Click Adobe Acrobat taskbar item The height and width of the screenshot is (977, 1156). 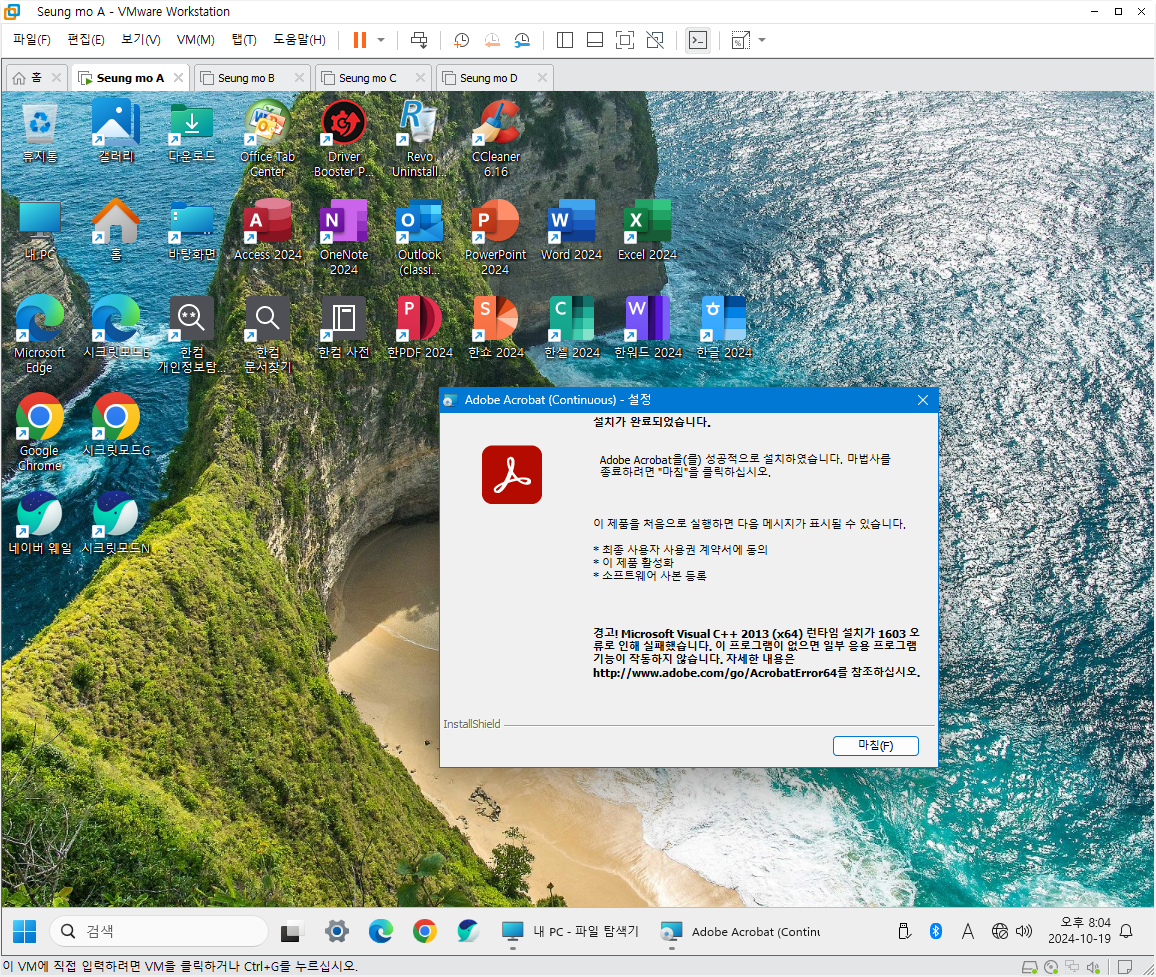(x=741, y=932)
